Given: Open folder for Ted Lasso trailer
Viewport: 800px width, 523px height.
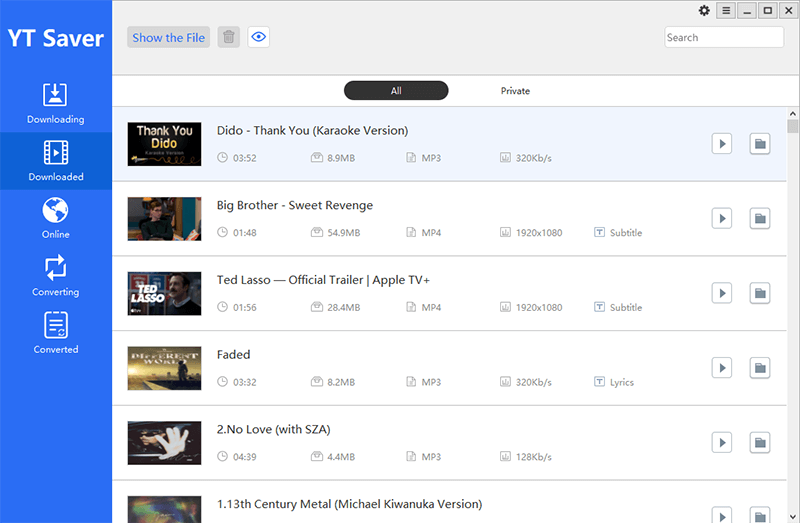Looking at the screenshot, I should tap(760, 293).
